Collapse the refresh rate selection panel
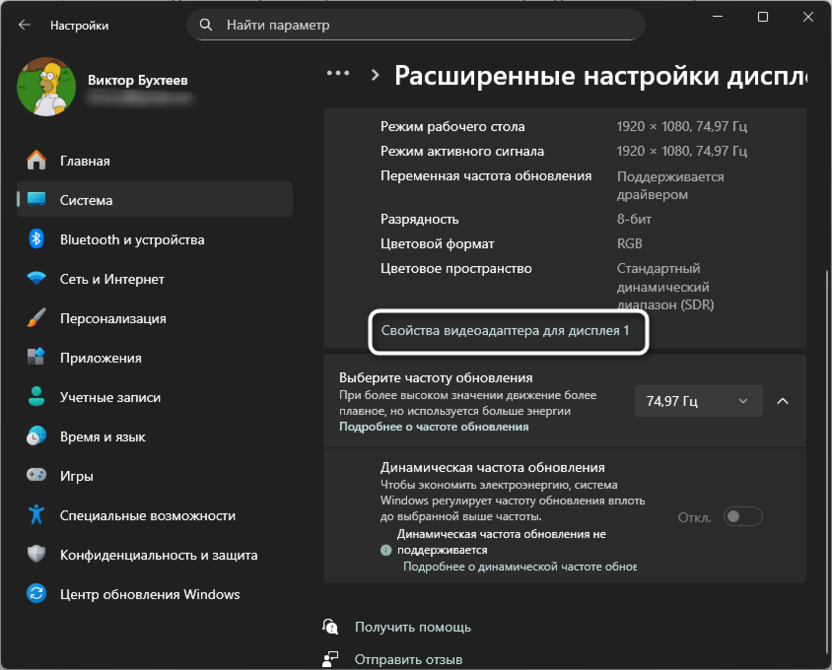832x670 pixels. [x=783, y=401]
